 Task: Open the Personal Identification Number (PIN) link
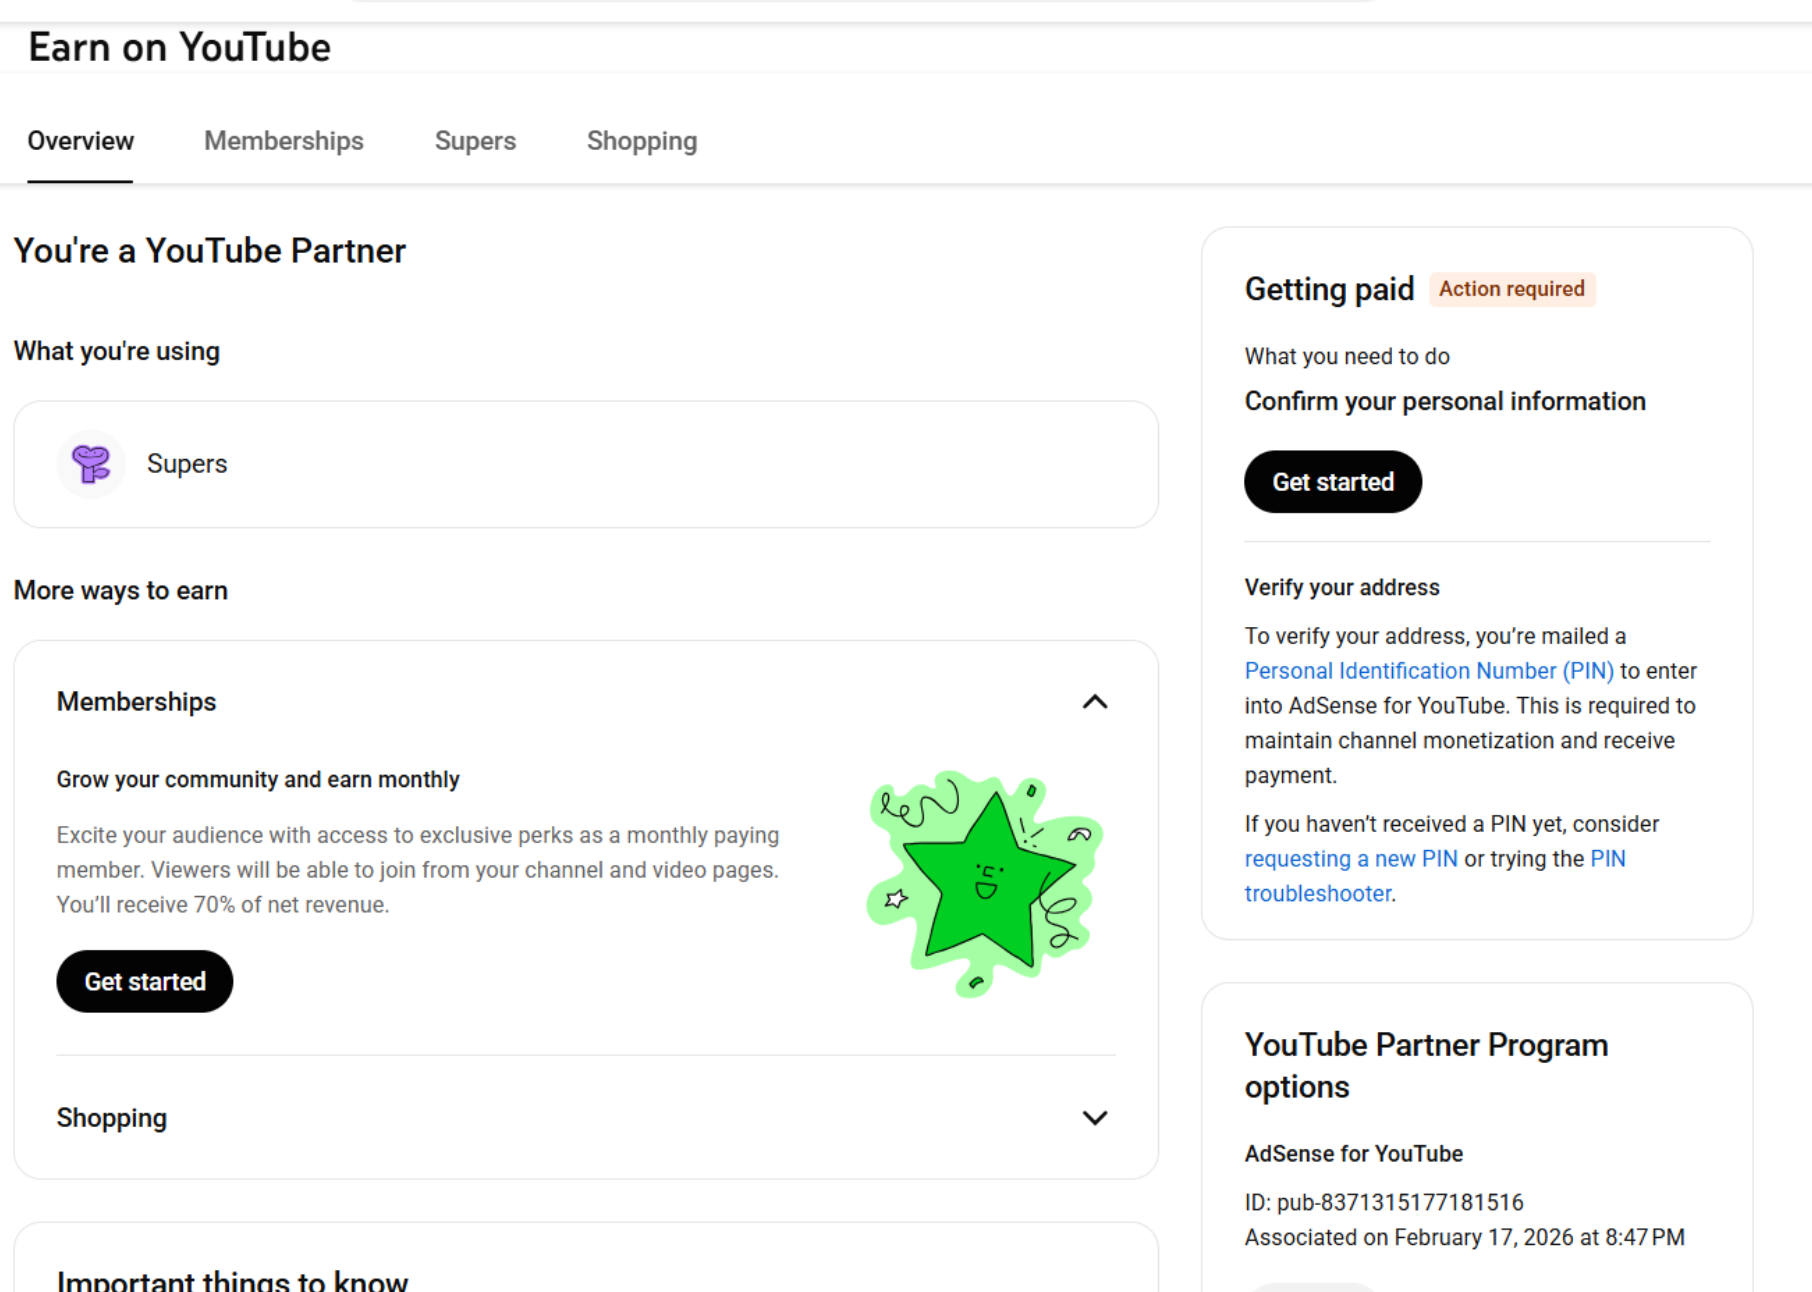1429,671
